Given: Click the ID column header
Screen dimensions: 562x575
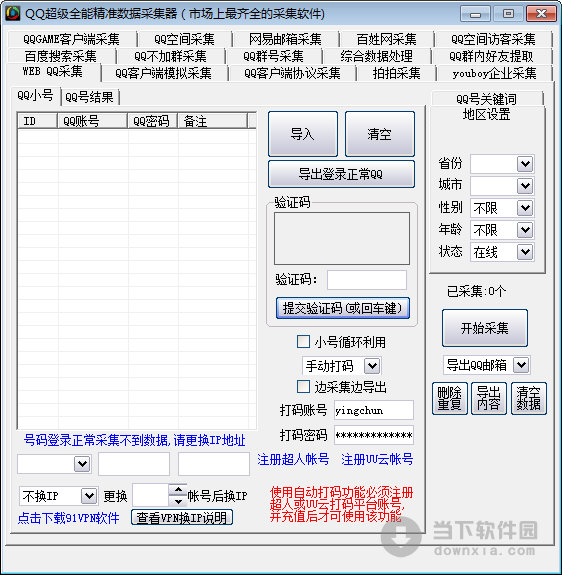Looking at the screenshot, I should pyautogui.click(x=38, y=121).
